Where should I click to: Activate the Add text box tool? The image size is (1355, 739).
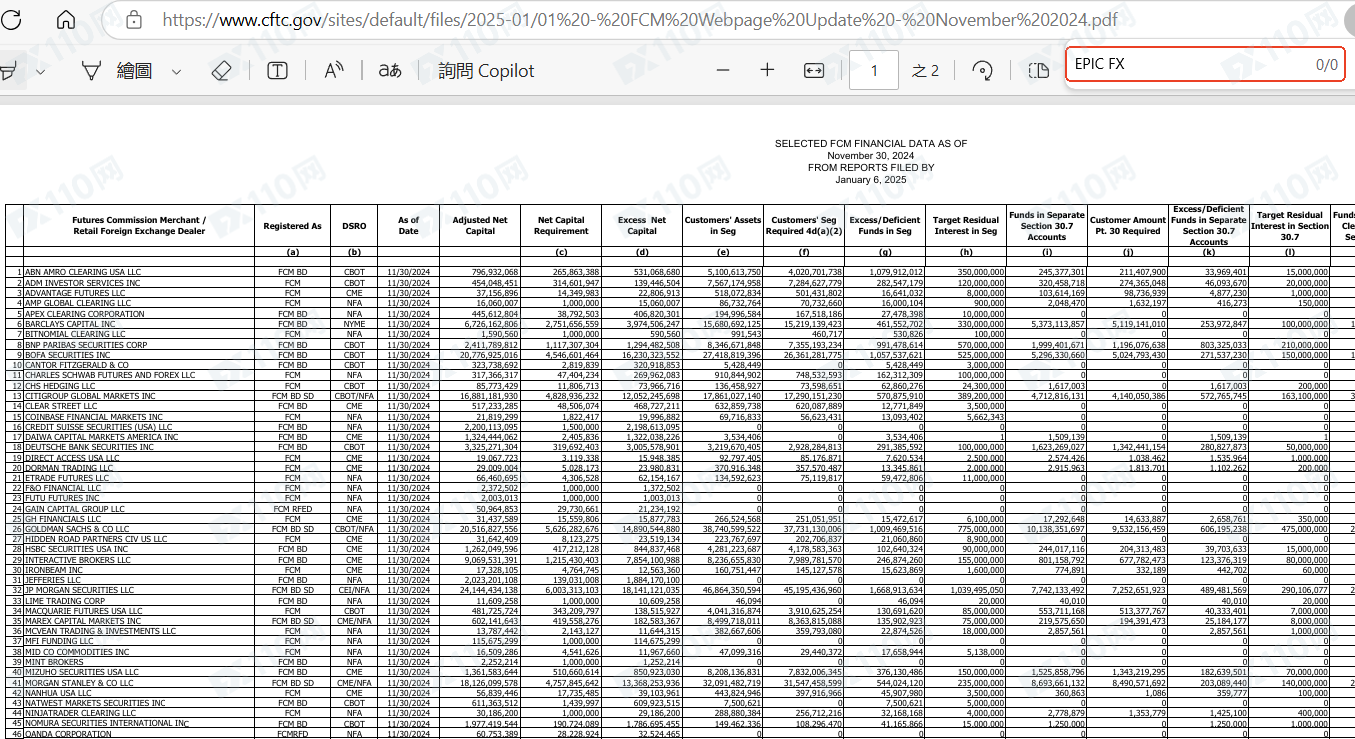click(277, 70)
